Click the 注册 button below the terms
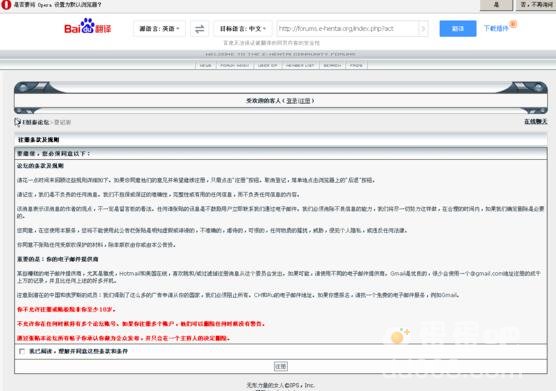The width and height of the screenshot is (556, 391). 281,366
